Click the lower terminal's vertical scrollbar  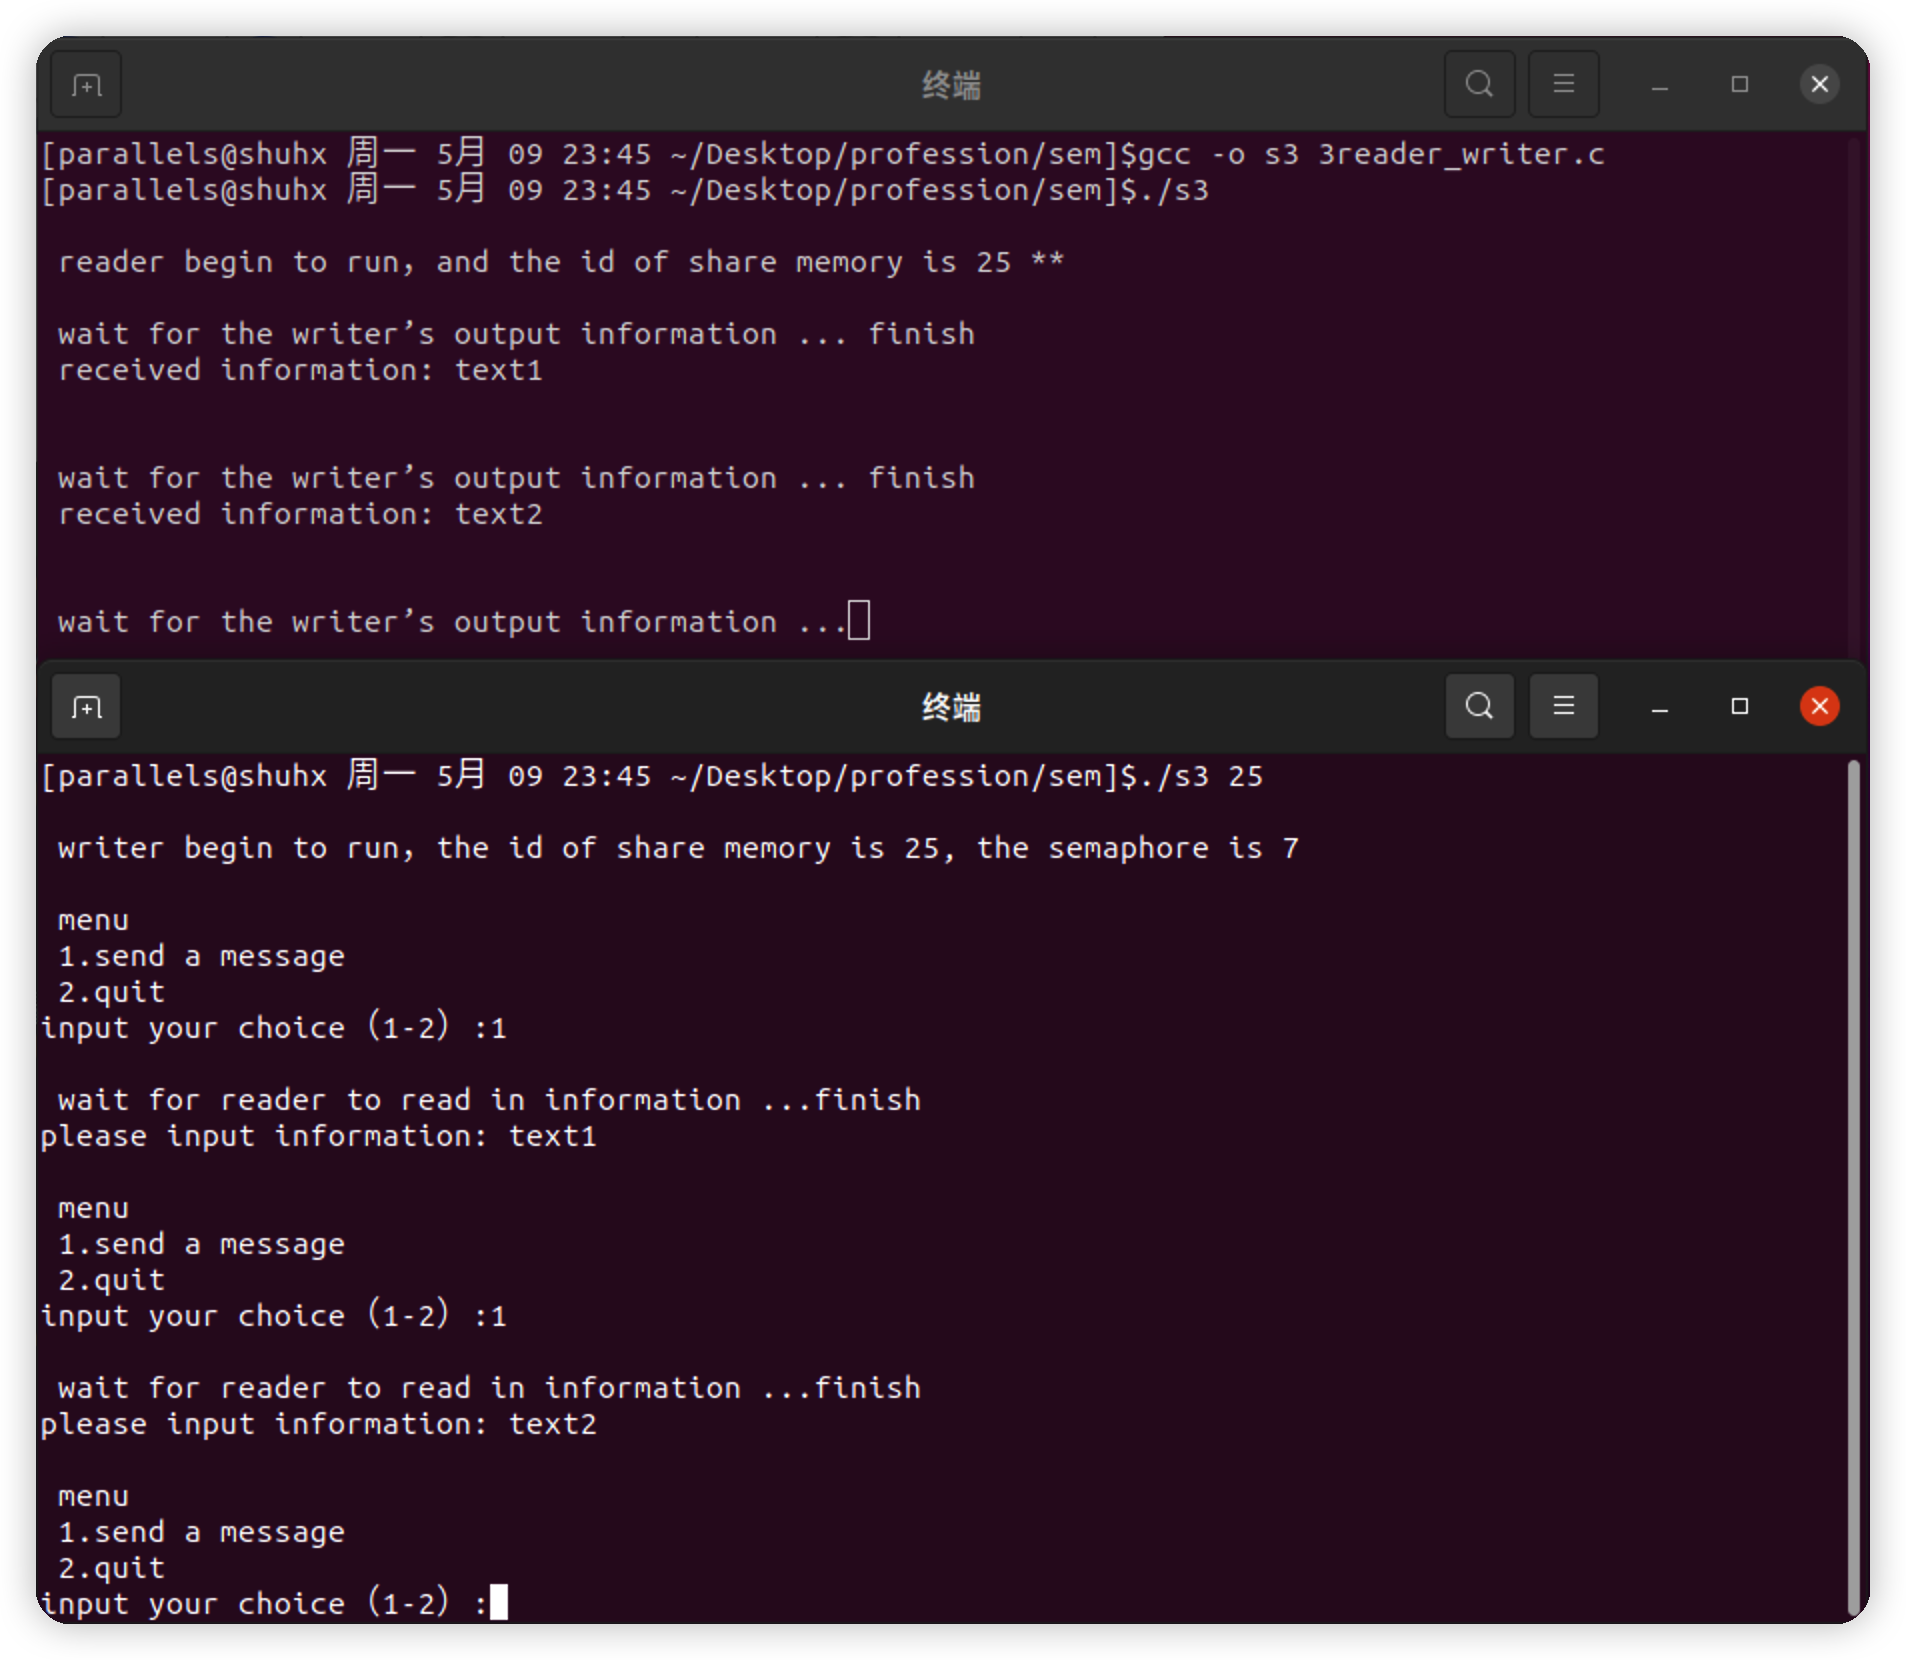(x=1853, y=1185)
